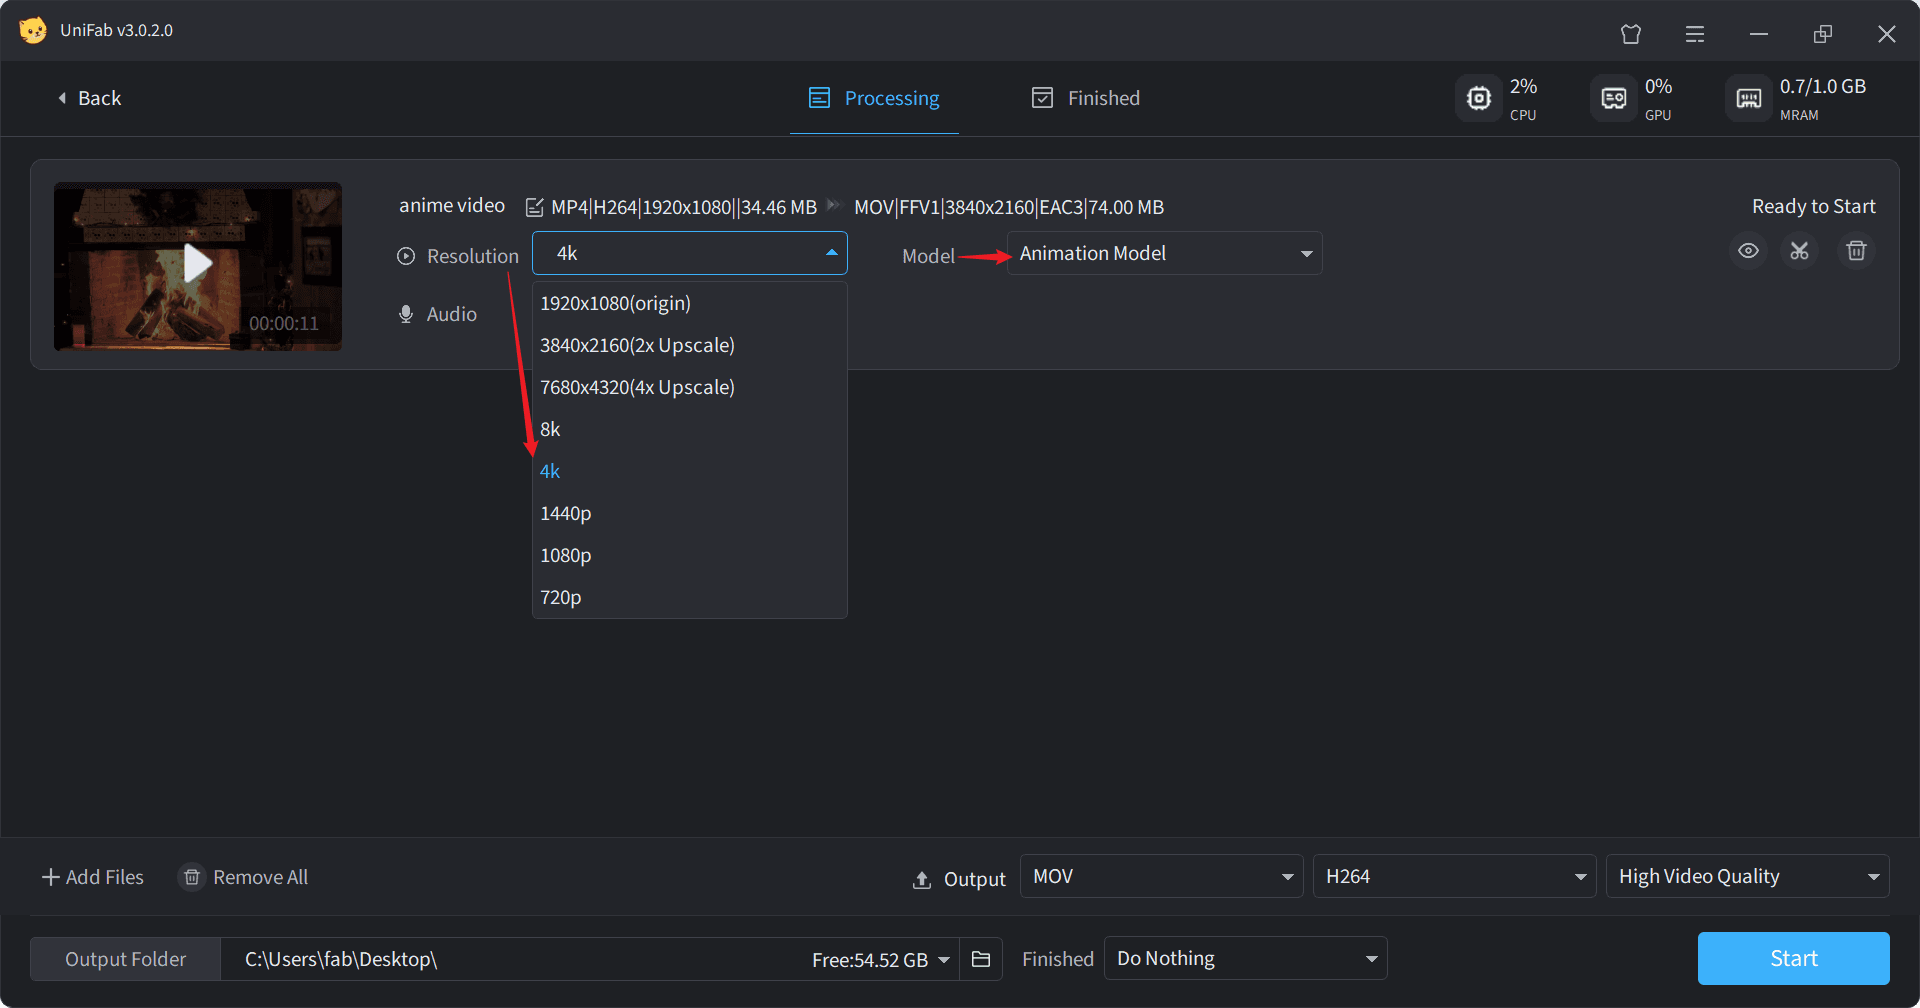This screenshot has width=1920, height=1008.
Task: Click the blue Start button
Action: point(1794,958)
